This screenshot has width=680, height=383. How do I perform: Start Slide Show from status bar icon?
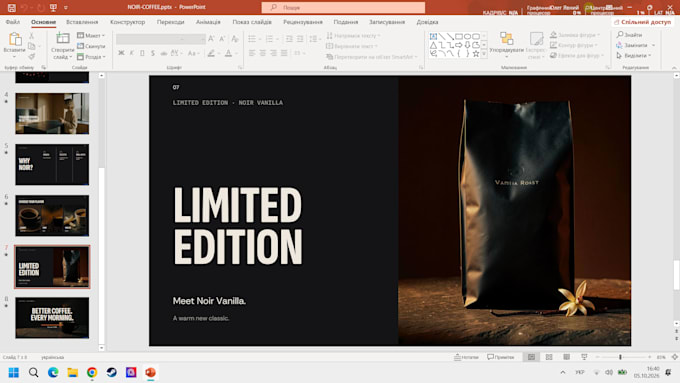[584, 357]
